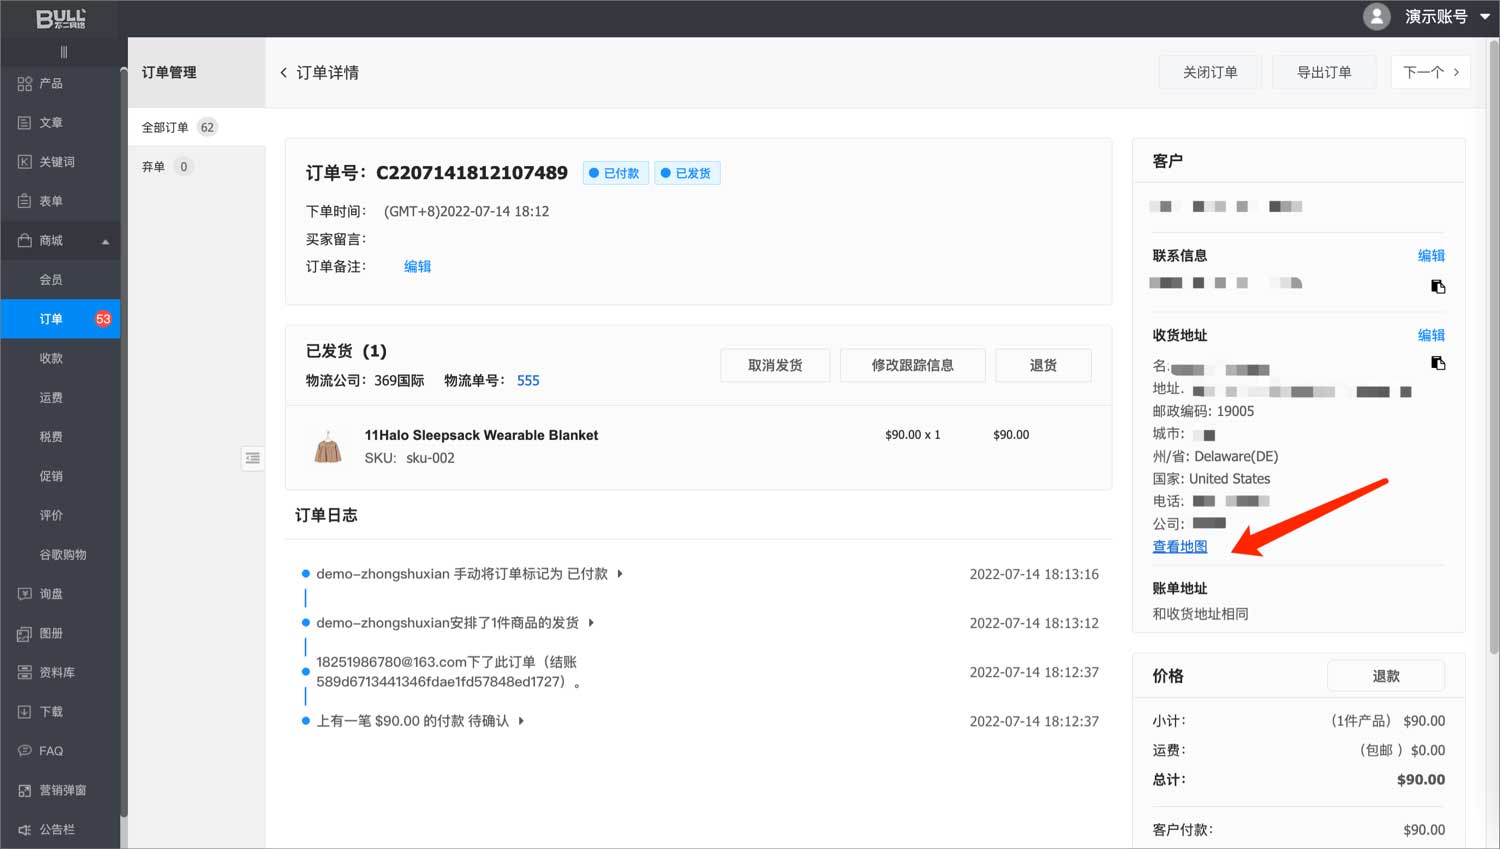Copy the contact info using the copy icon
Image resolution: width=1500 pixels, height=849 pixels.
1438,287
